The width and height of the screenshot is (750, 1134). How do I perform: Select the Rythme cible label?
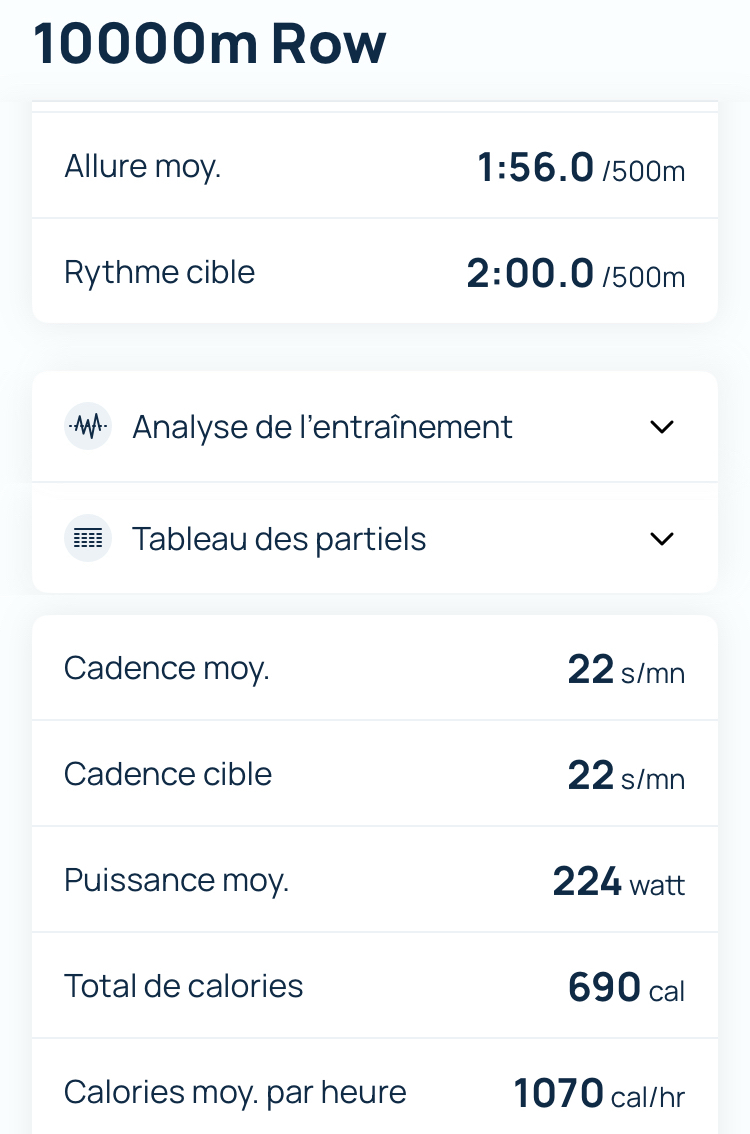coord(159,272)
